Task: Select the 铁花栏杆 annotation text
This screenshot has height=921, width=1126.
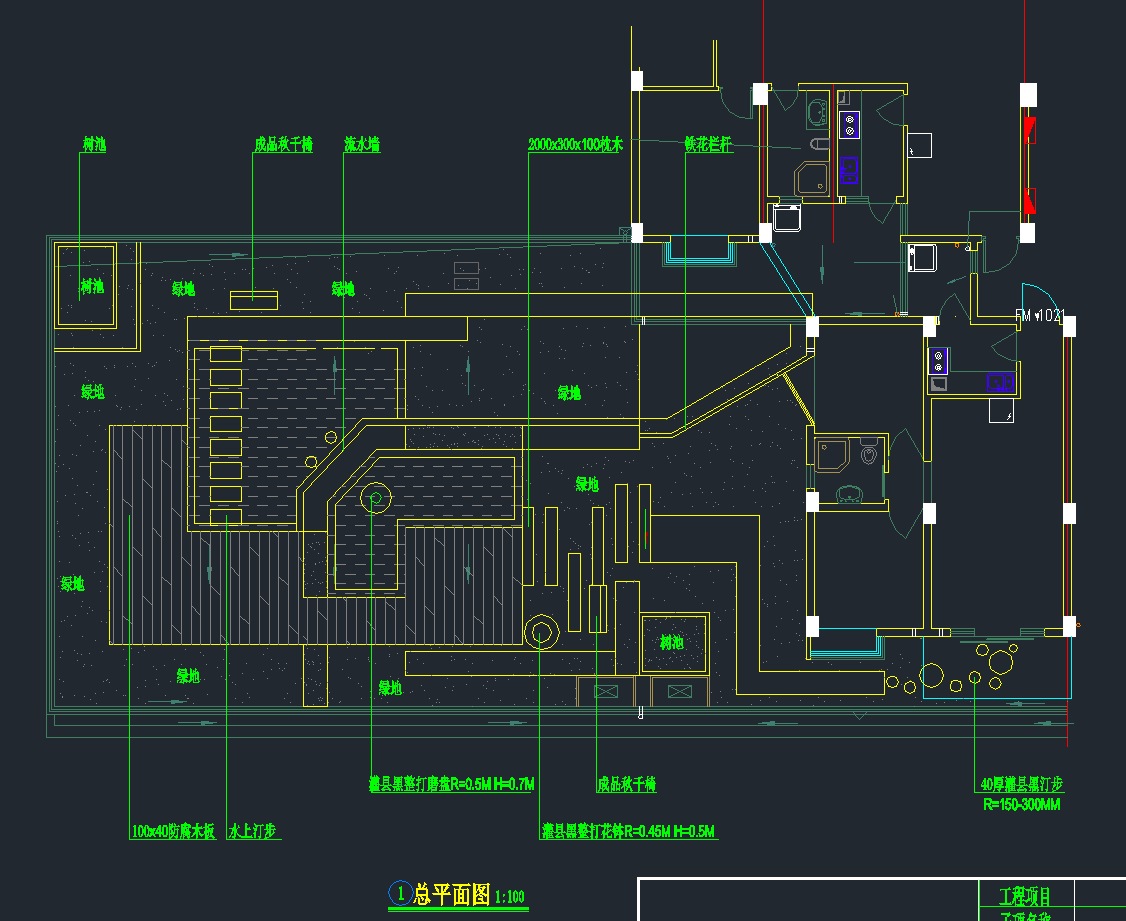Action: (x=708, y=145)
